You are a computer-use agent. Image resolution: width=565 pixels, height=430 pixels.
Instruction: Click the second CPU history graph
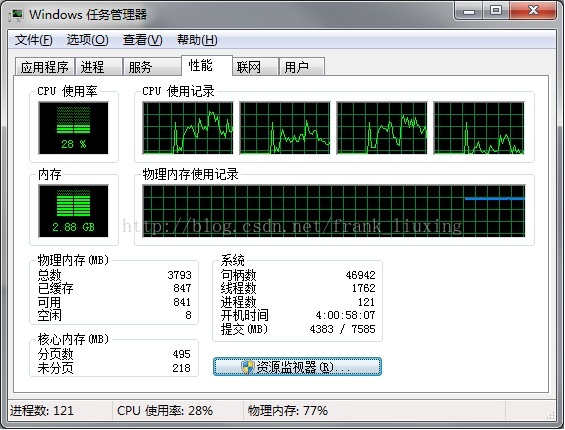click(285, 128)
